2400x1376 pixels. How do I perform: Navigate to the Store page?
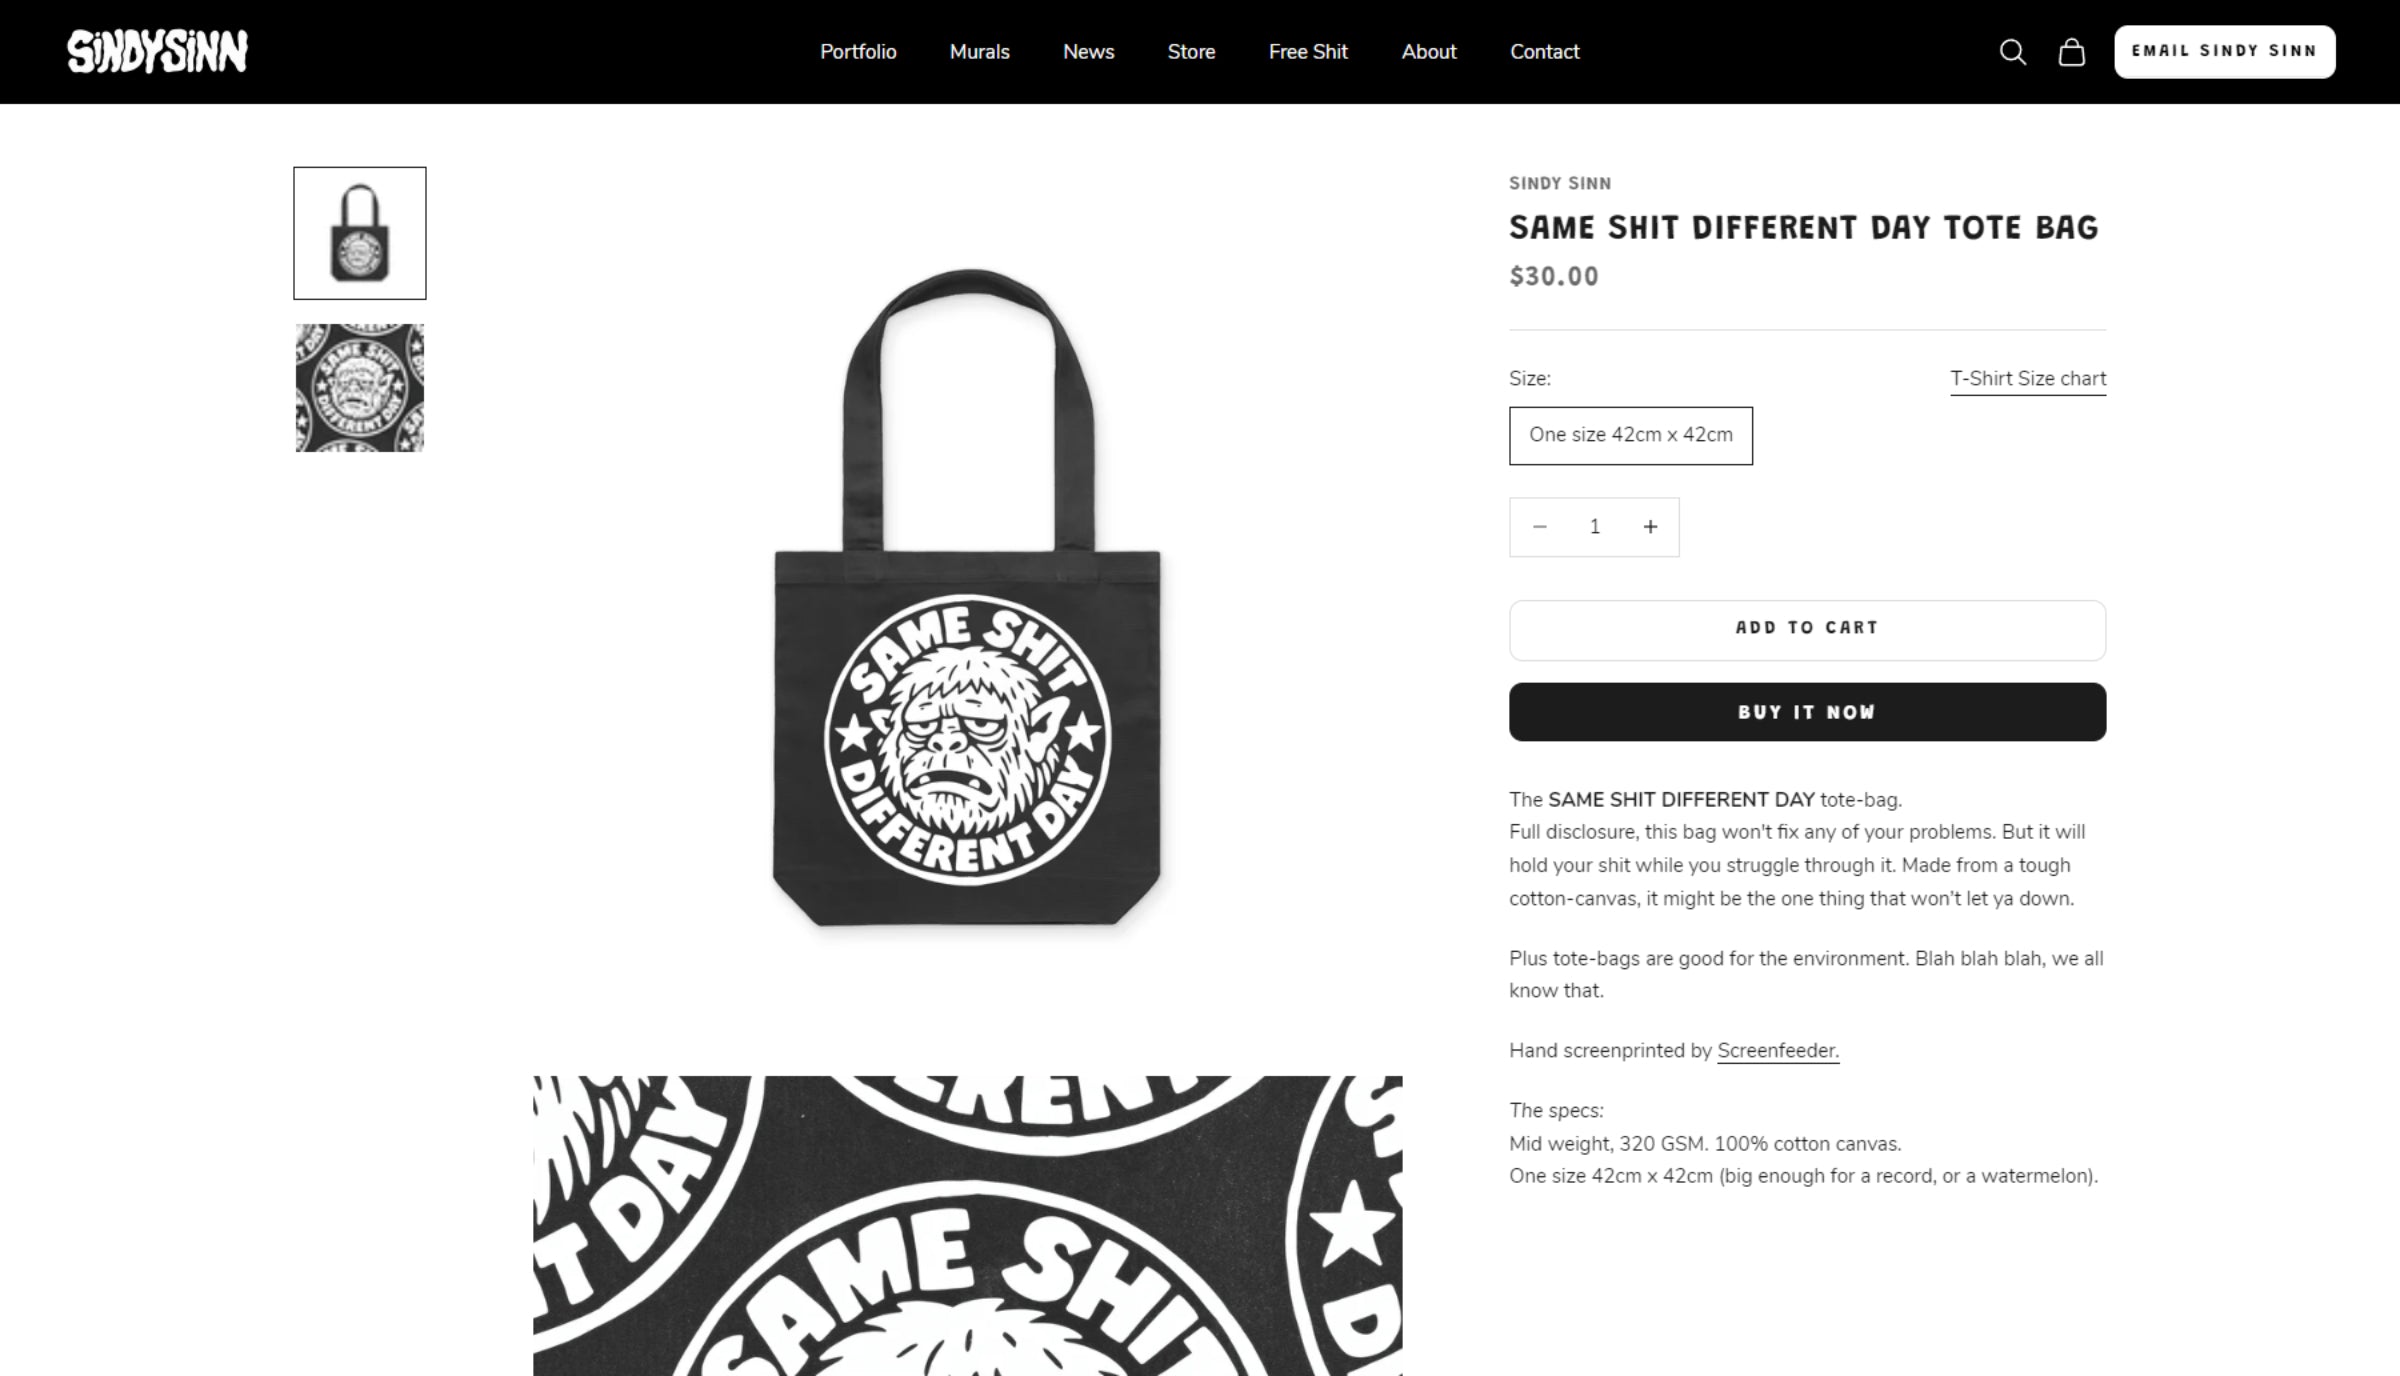pyautogui.click(x=1191, y=52)
